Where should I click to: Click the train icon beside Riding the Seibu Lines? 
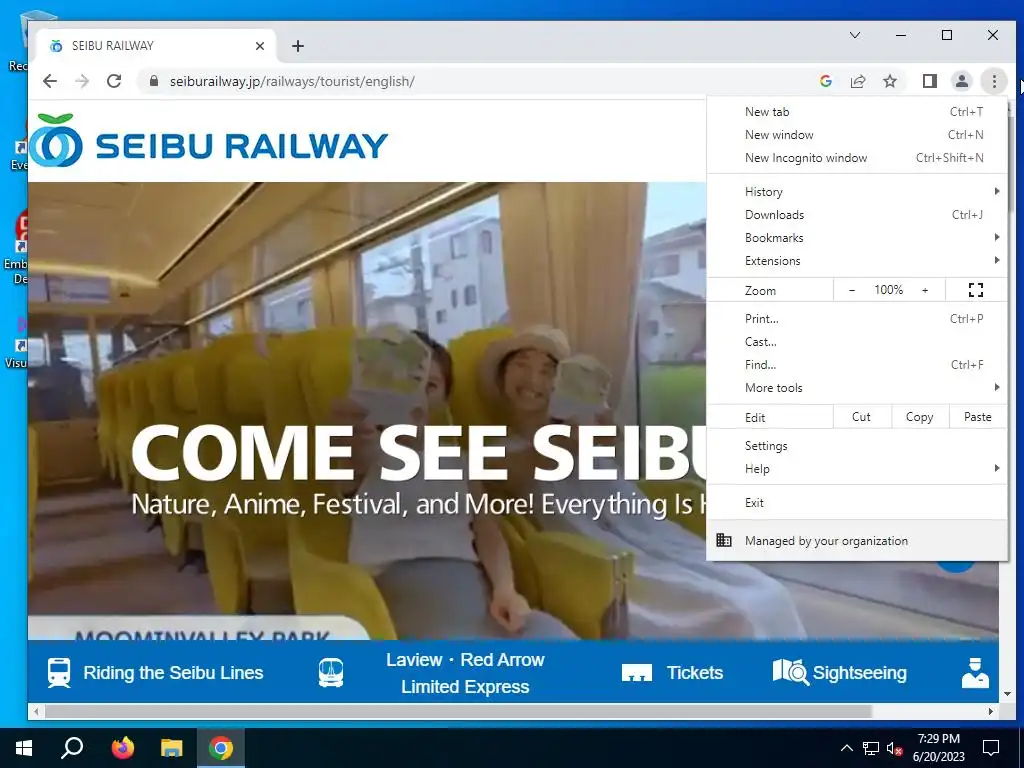[59, 673]
